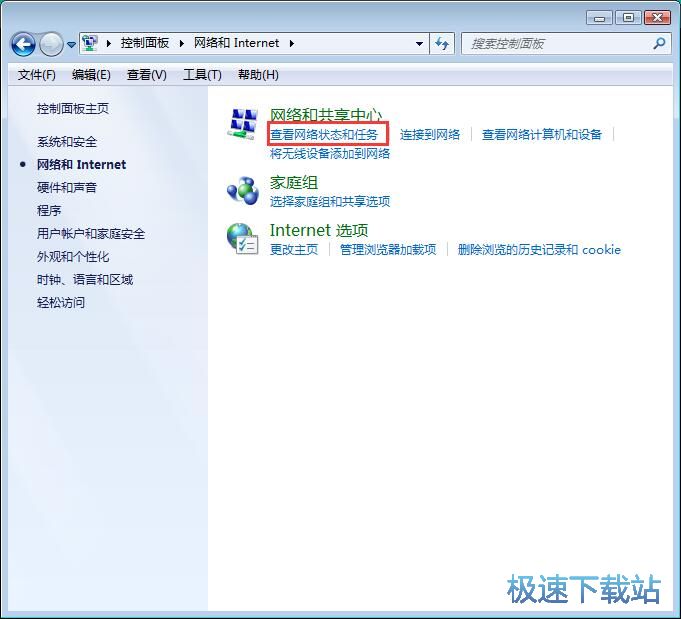Maximize the Control Panel window
This screenshot has width=681, height=619.
point(628,18)
